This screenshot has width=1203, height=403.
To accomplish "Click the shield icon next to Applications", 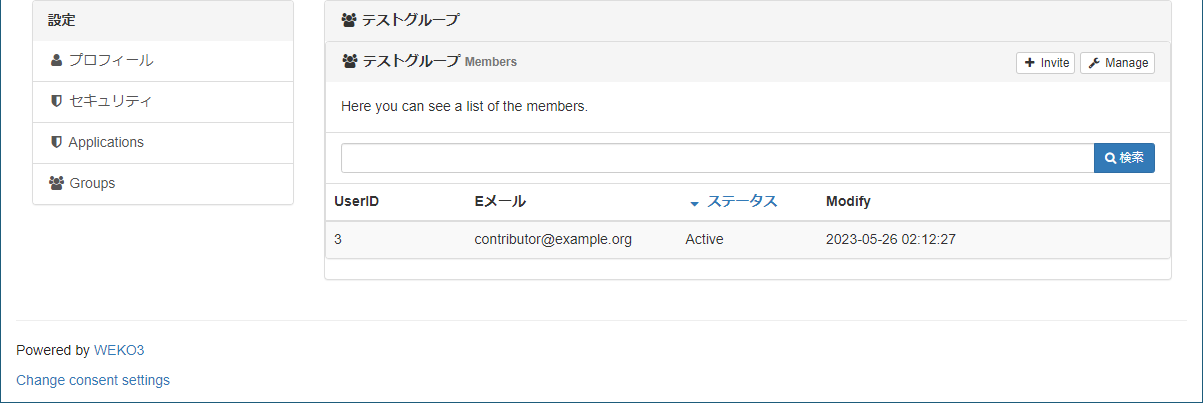I will tap(56, 142).
